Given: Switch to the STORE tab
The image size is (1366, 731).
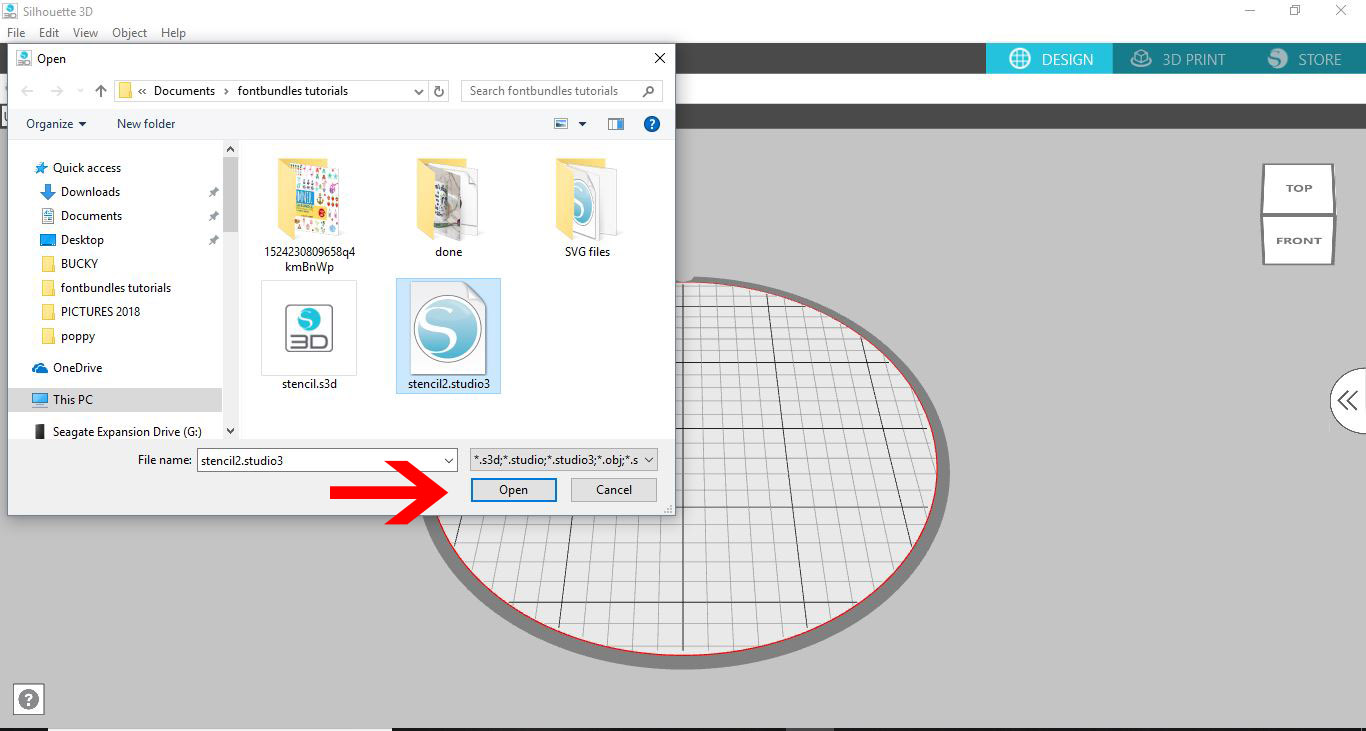Looking at the screenshot, I should (x=1304, y=59).
